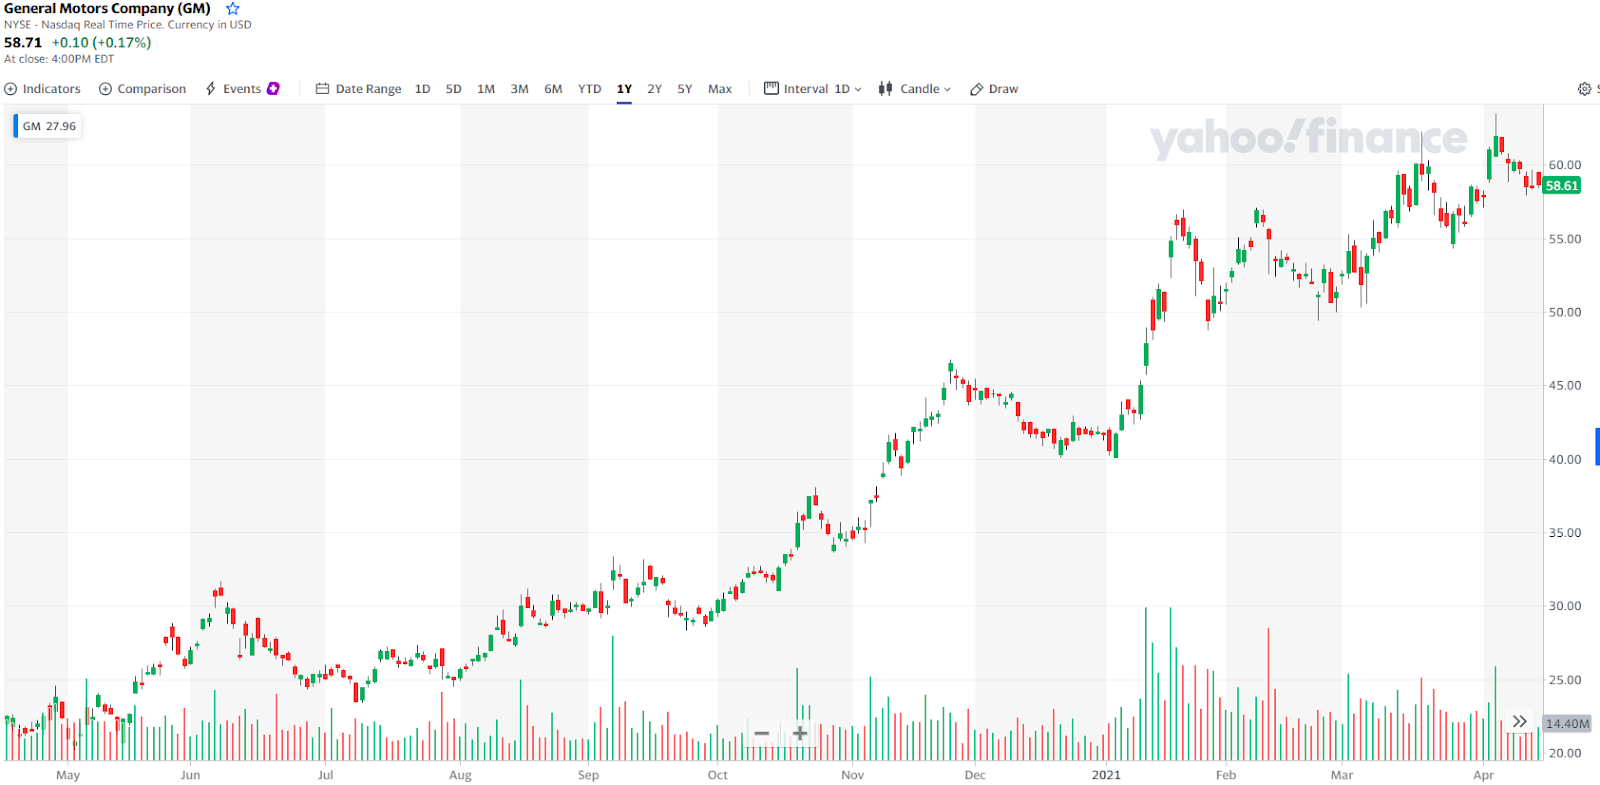Select the 5Y range tab

point(685,89)
